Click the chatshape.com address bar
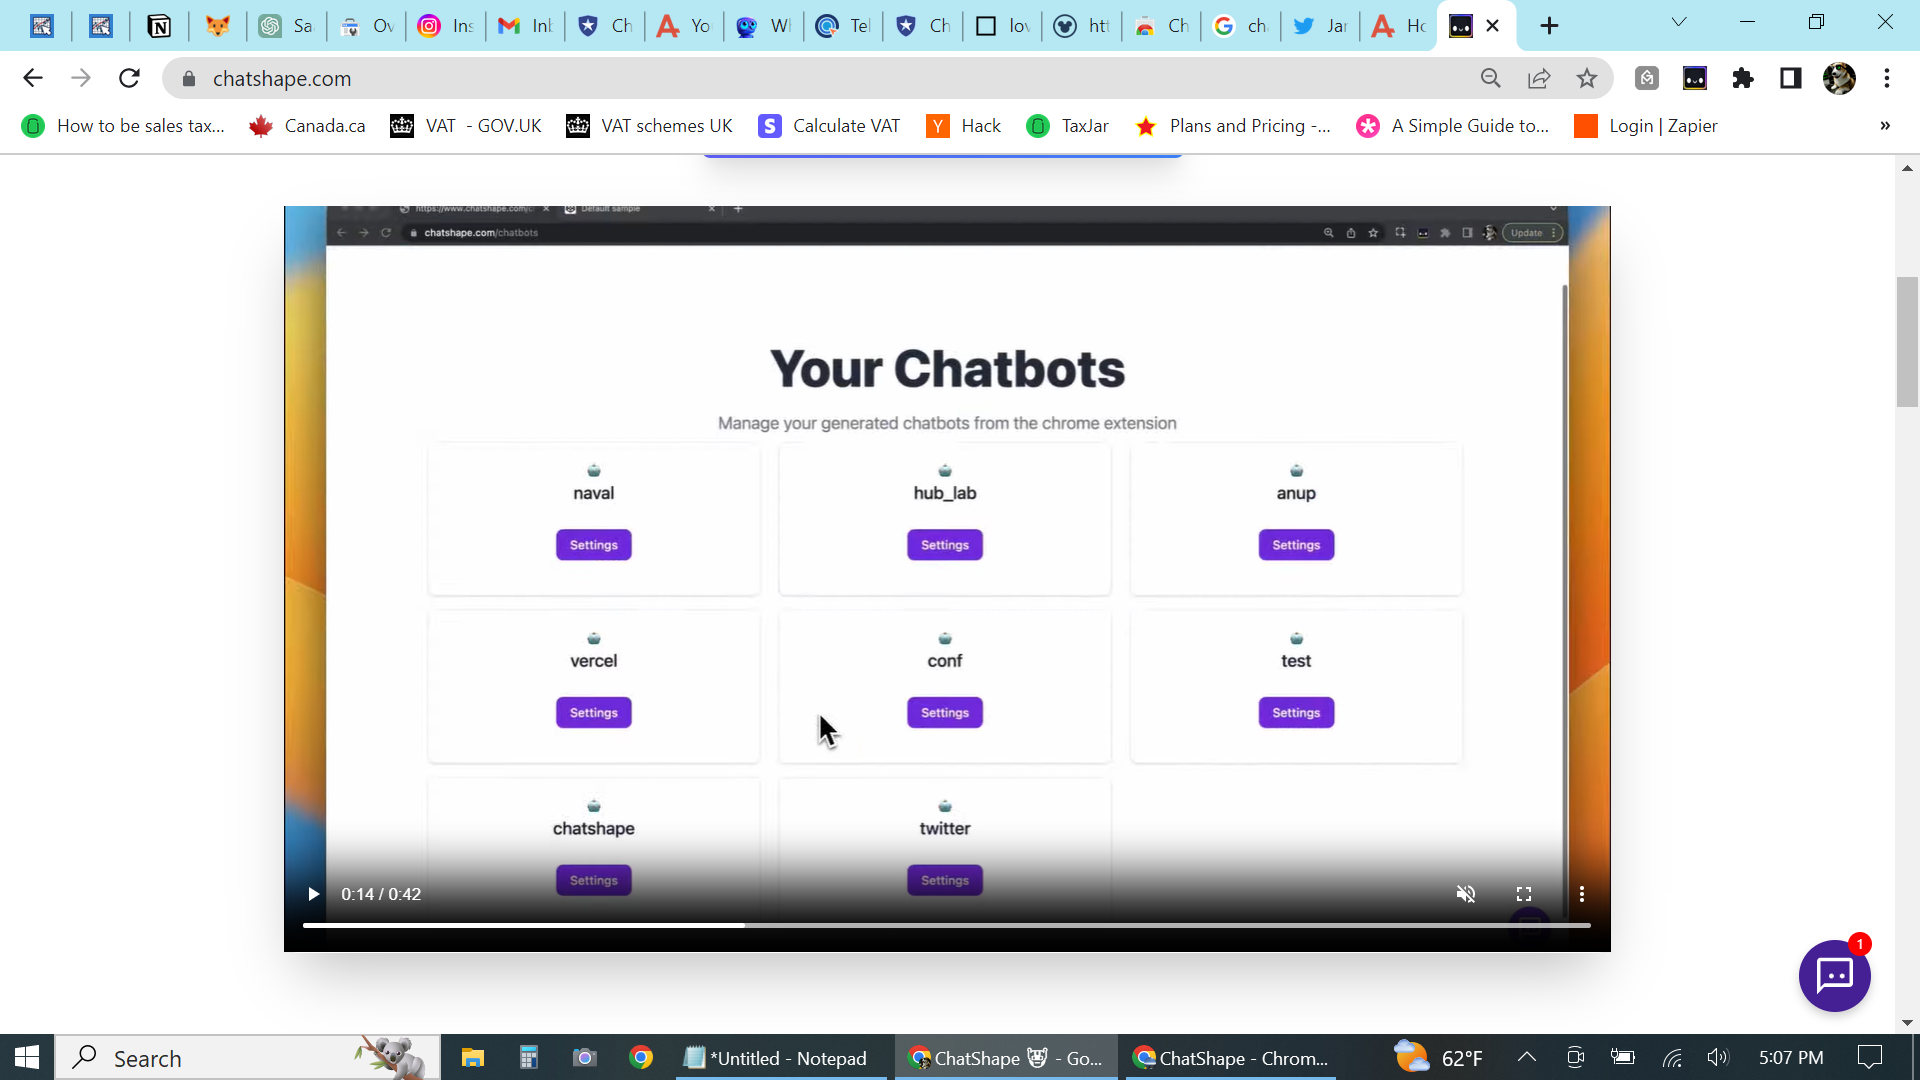 (800, 78)
